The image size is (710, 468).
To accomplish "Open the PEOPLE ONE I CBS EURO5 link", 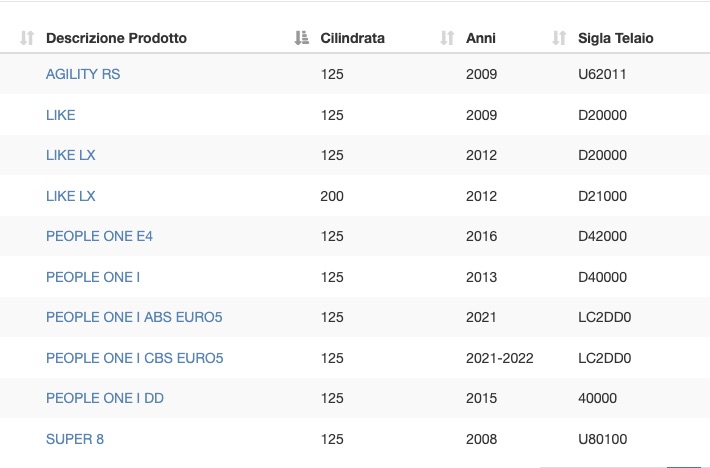I will click(x=134, y=358).
